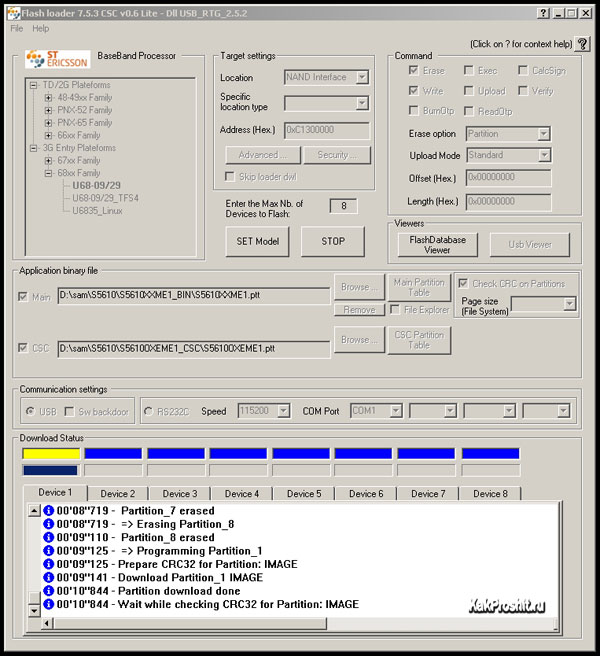Click the context help question mark icon

pos(584,44)
